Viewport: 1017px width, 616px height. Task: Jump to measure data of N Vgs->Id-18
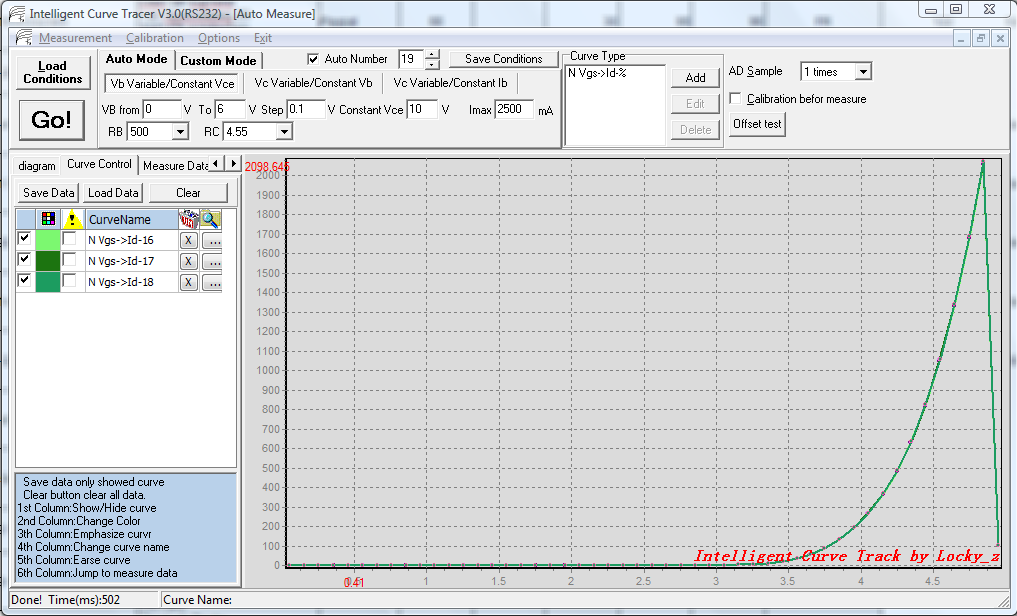(212, 283)
